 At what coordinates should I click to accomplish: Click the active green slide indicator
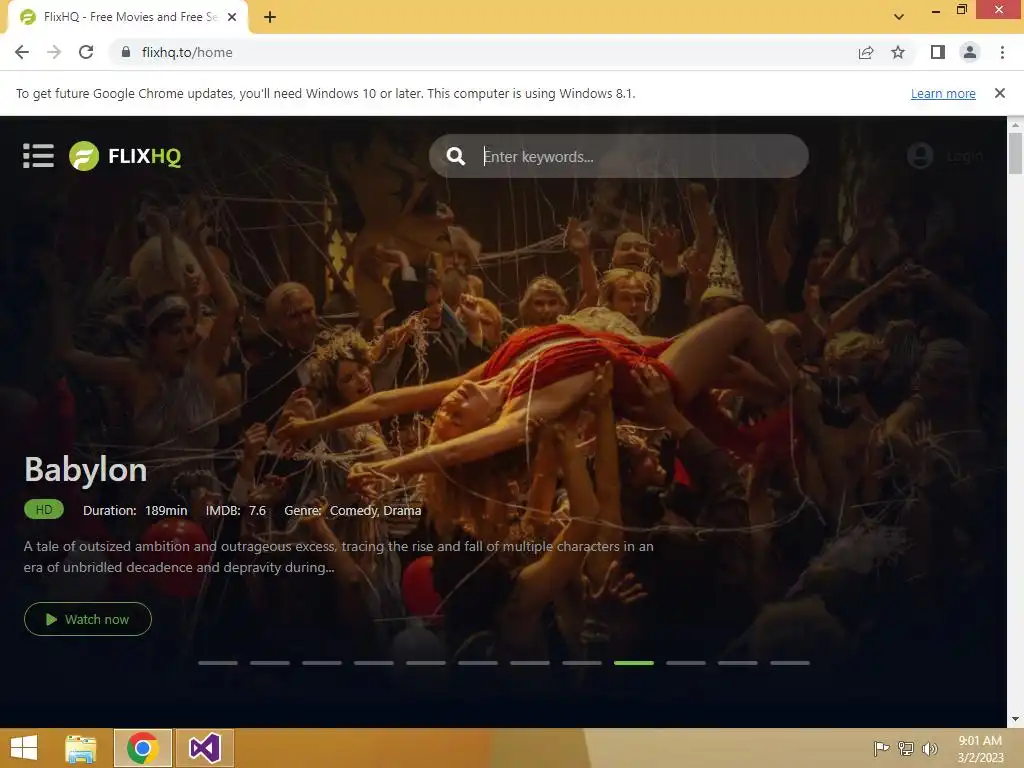pos(633,663)
